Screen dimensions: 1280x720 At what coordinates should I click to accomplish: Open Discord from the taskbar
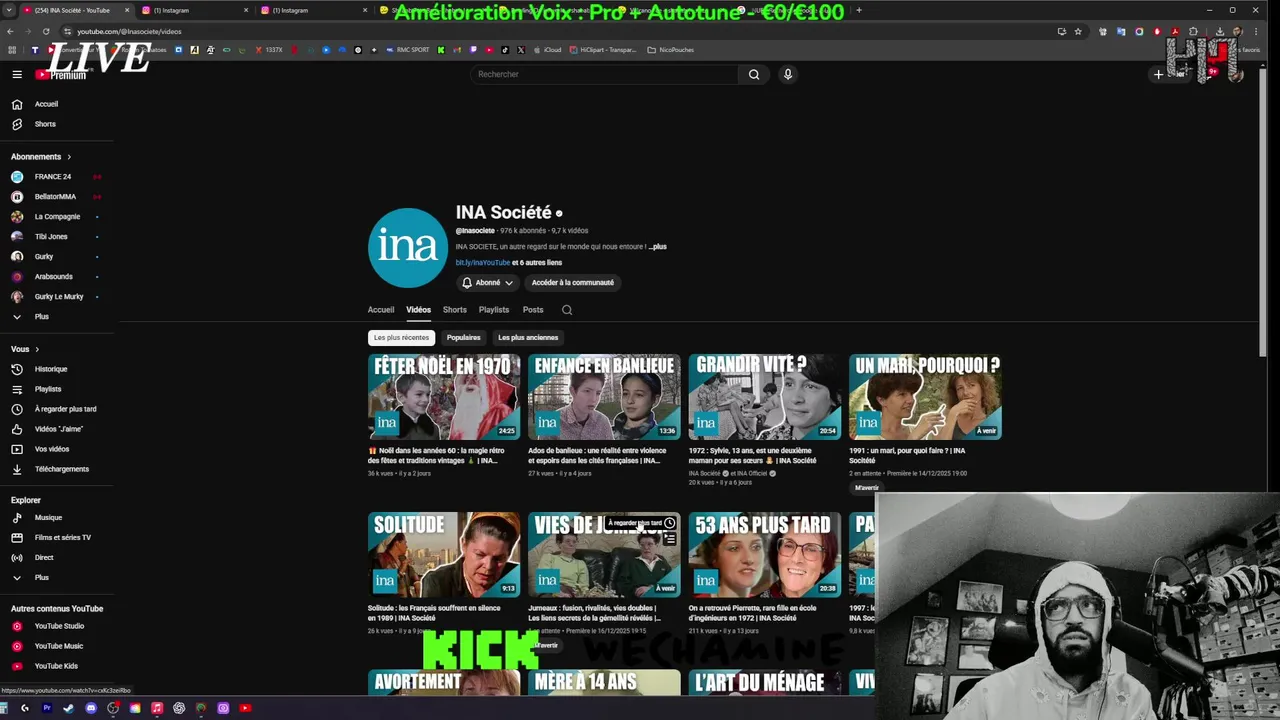tap(91, 708)
